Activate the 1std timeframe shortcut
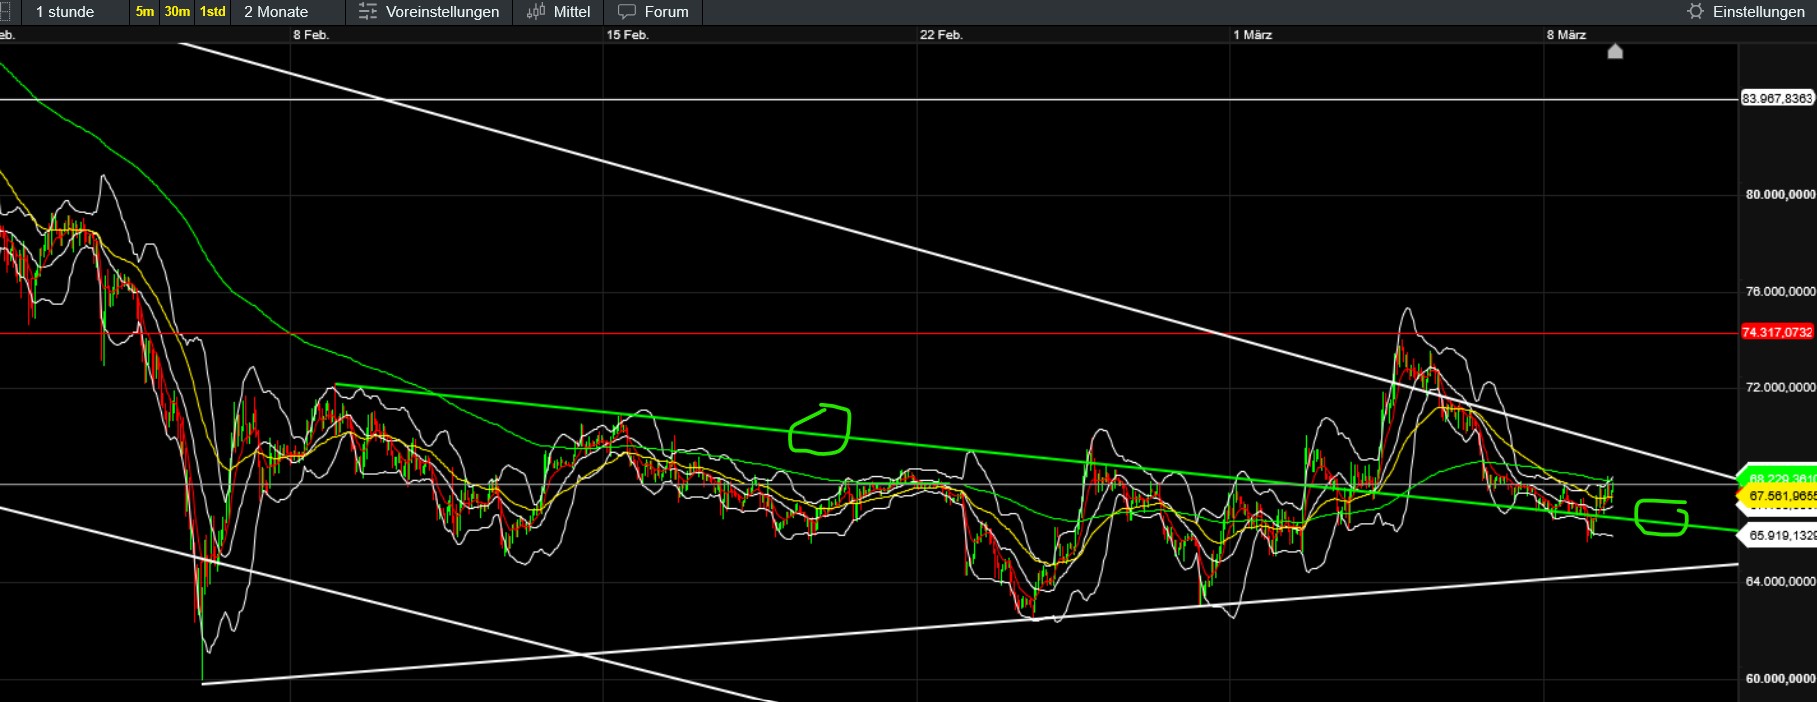The height and width of the screenshot is (702, 1817). [x=212, y=12]
